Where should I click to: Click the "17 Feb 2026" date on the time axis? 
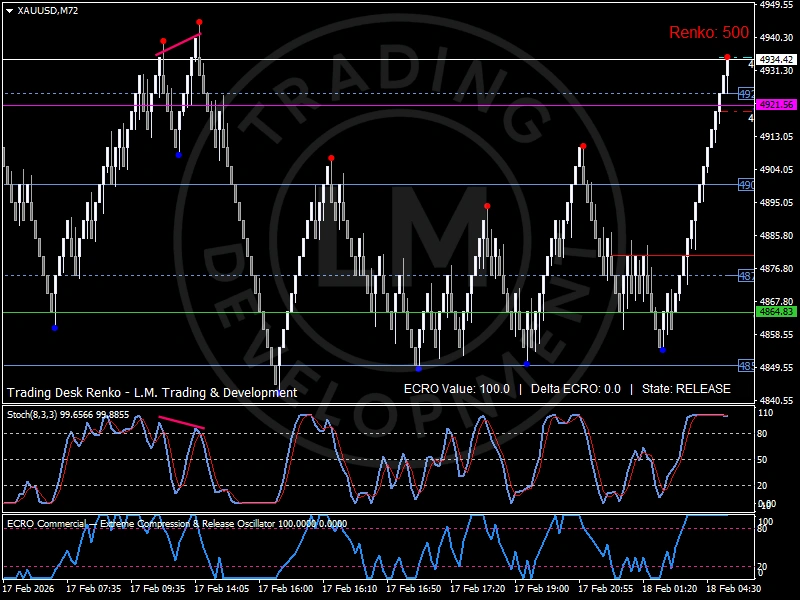[x=28, y=588]
